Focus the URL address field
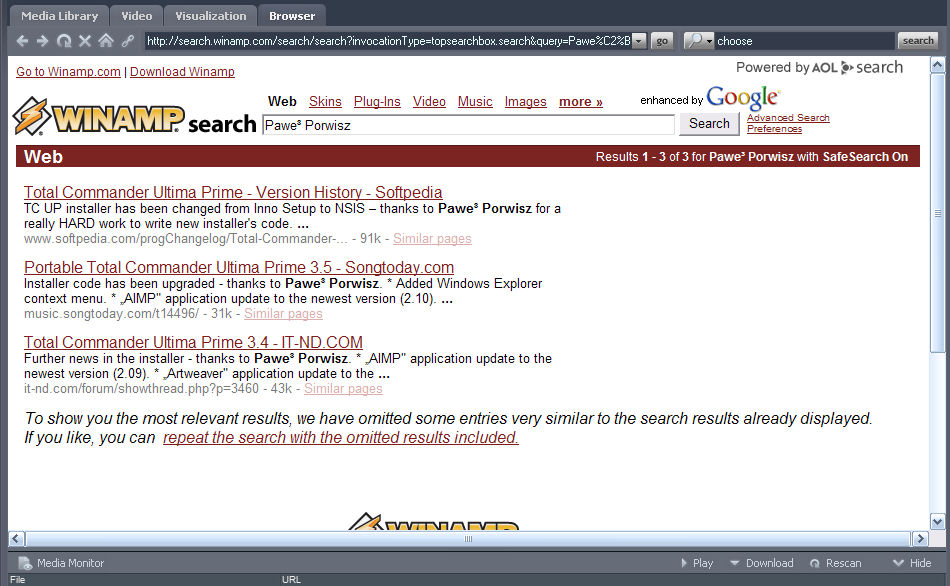This screenshot has height=586, width=950. pos(388,41)
